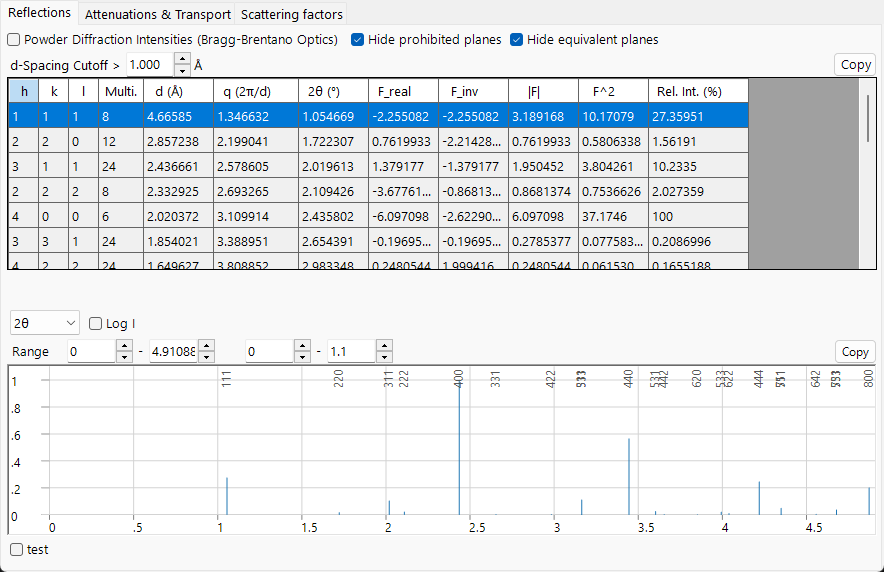Enable Powder Diffraction Intensities checkbox

click(14, 39)
